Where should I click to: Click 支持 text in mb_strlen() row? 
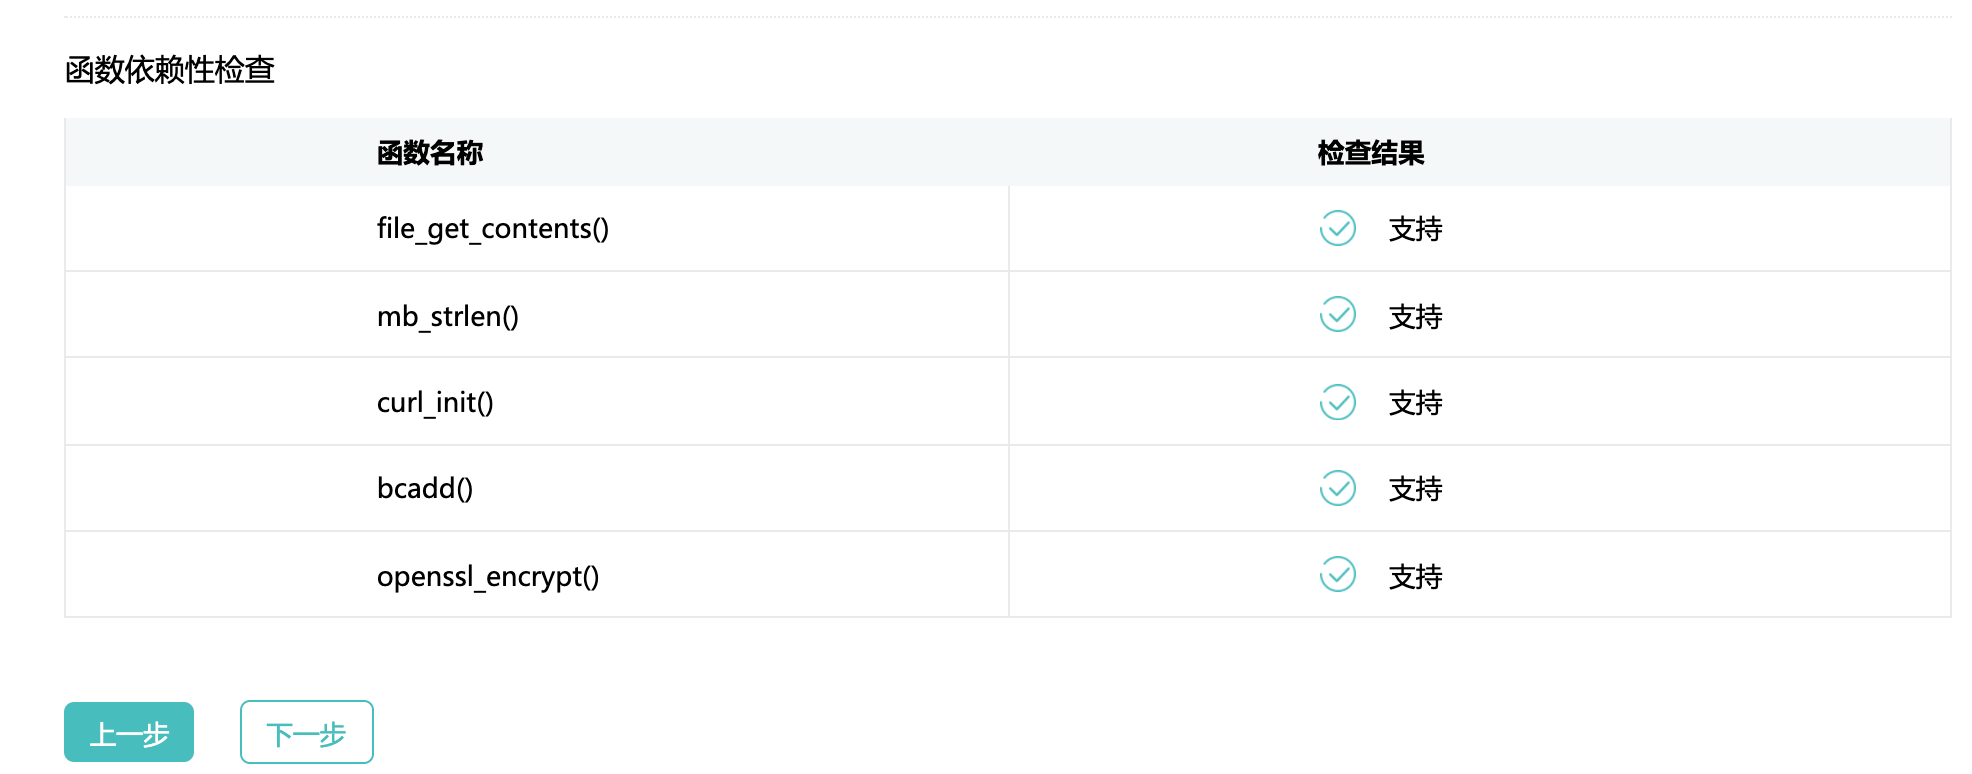1415,316
